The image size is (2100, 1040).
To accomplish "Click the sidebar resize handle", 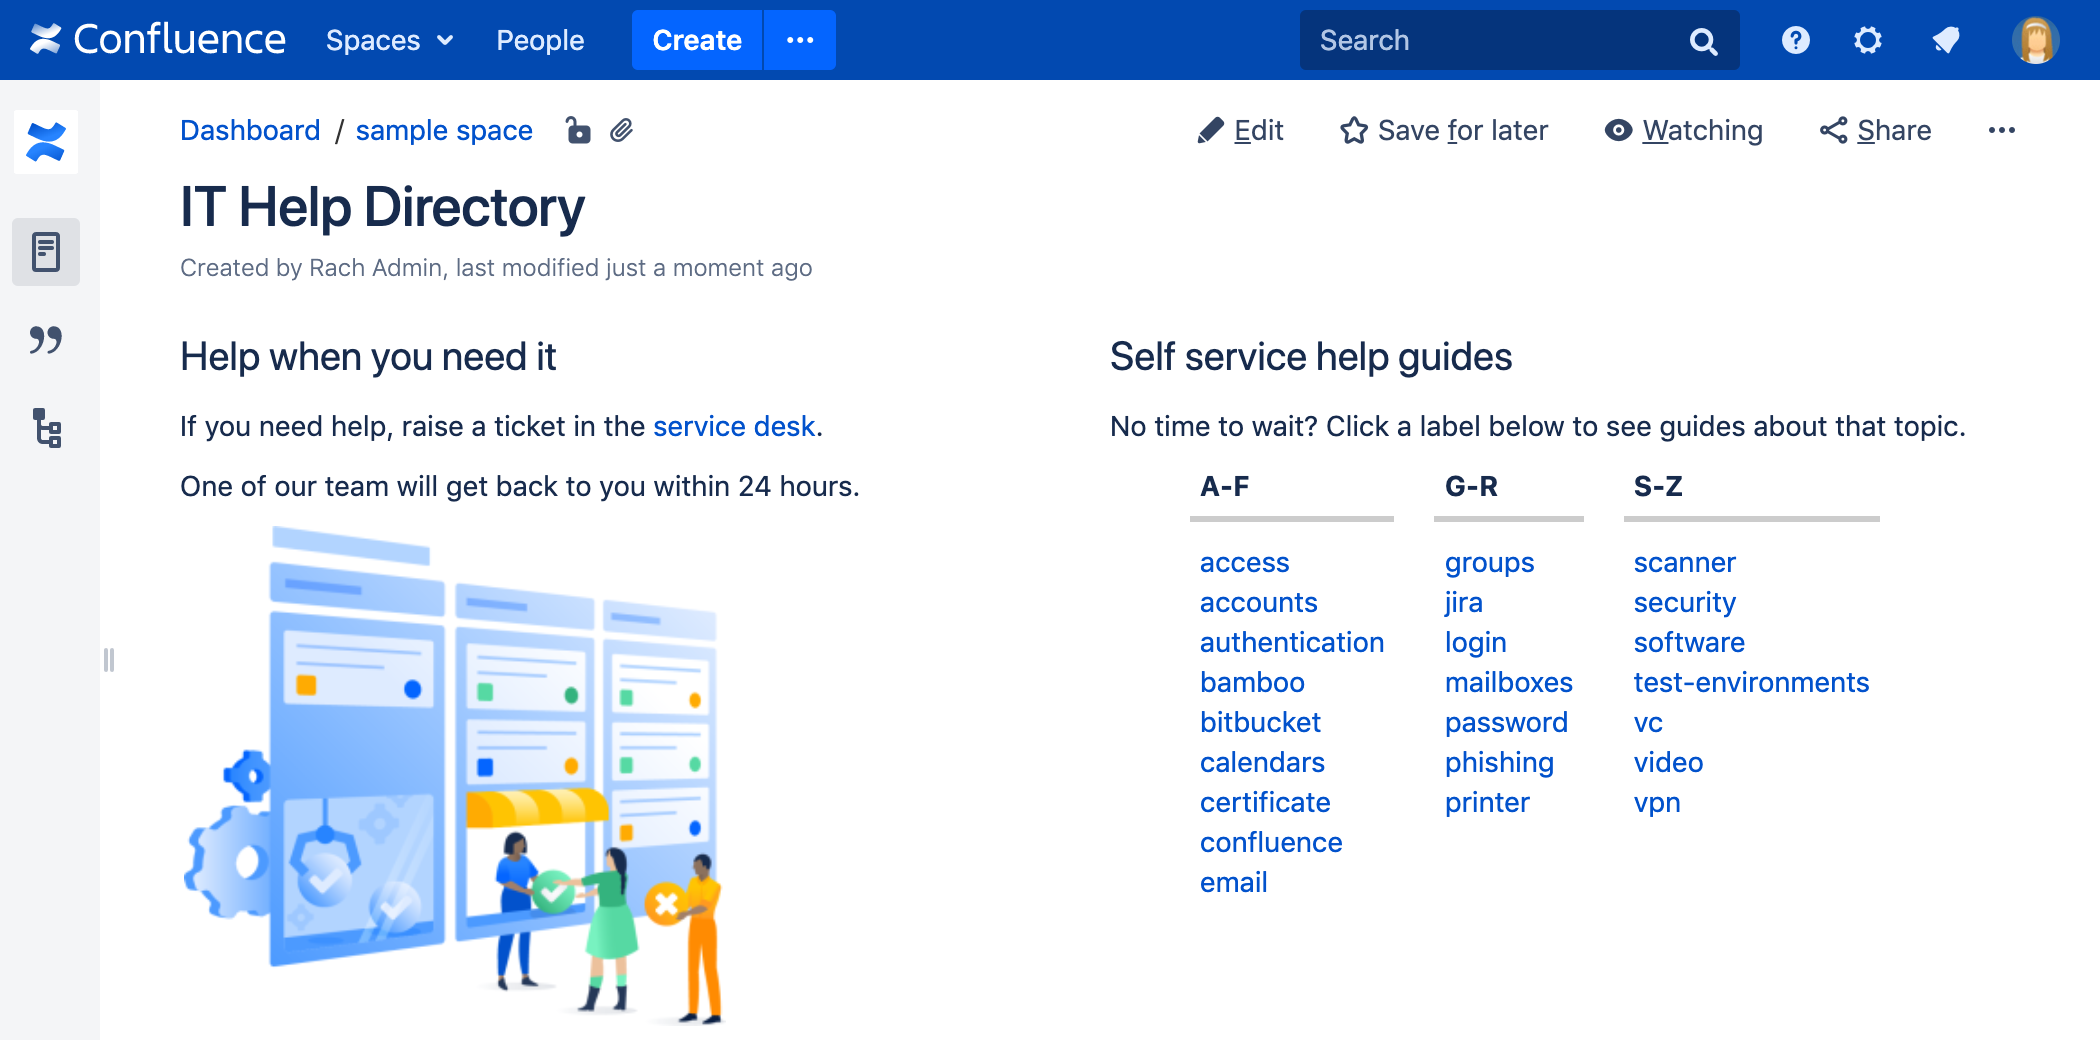I will click(x=109, y=660).
